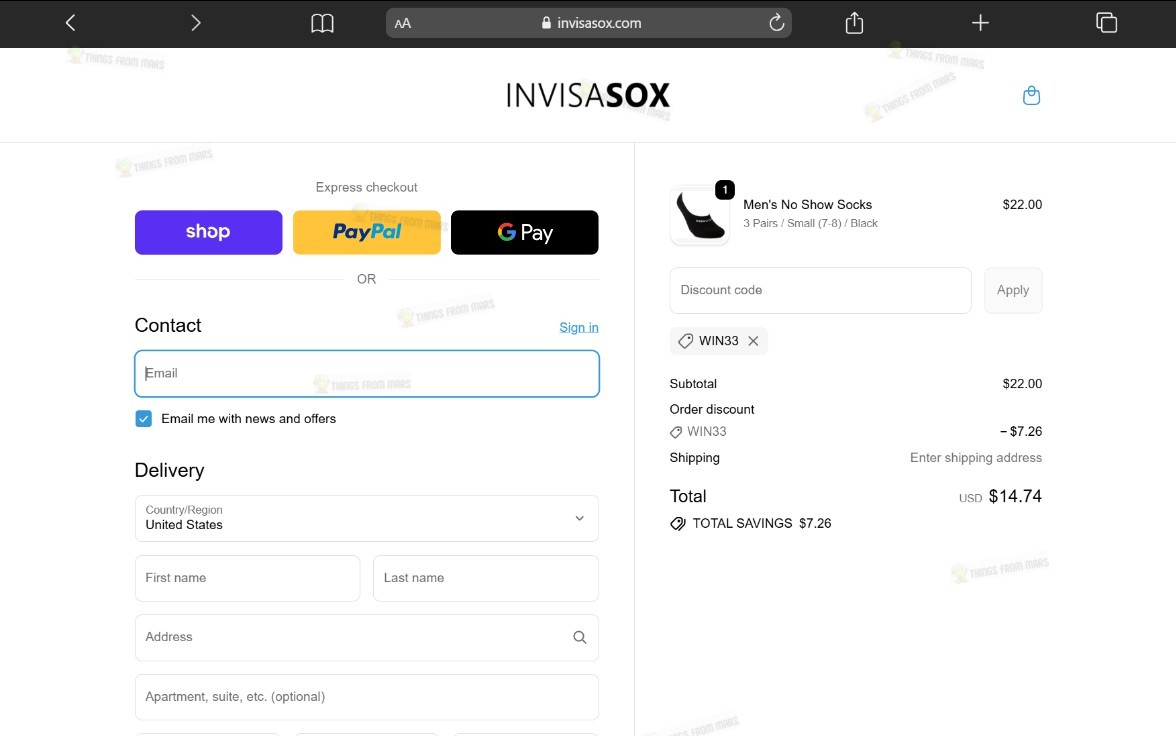The image size is (1176, 736).
Task: Click the – $7.26 order discount amount
Action: click(x=1021, y=431)
